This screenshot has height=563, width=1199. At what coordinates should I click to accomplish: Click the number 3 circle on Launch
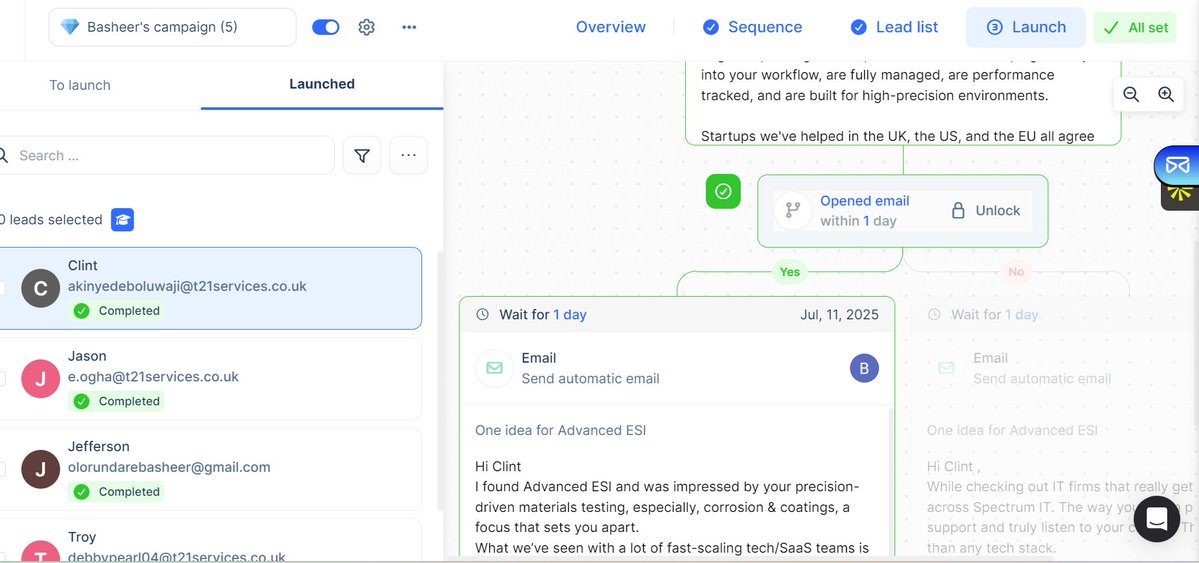994,28
